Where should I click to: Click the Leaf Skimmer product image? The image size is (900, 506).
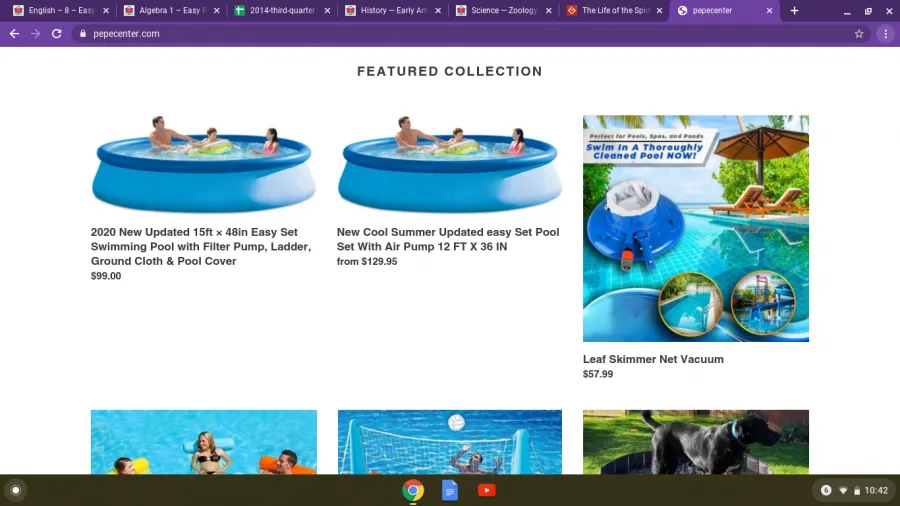[x=696, y=228]
